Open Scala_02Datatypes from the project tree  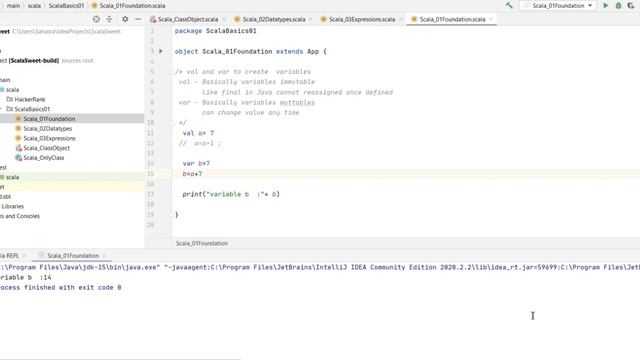[x=47, y=129]
